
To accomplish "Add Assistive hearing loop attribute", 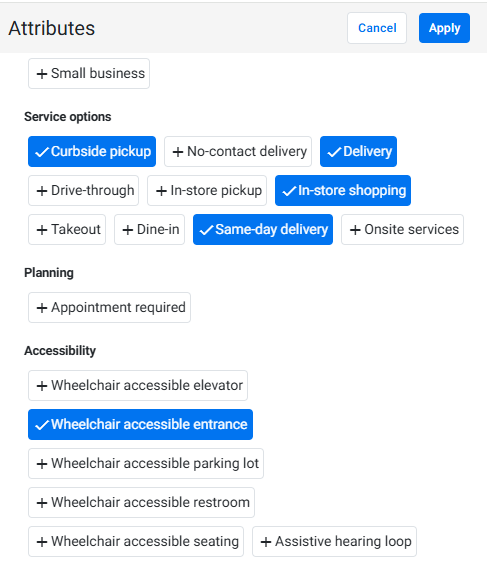I will [x=334, y=542].
